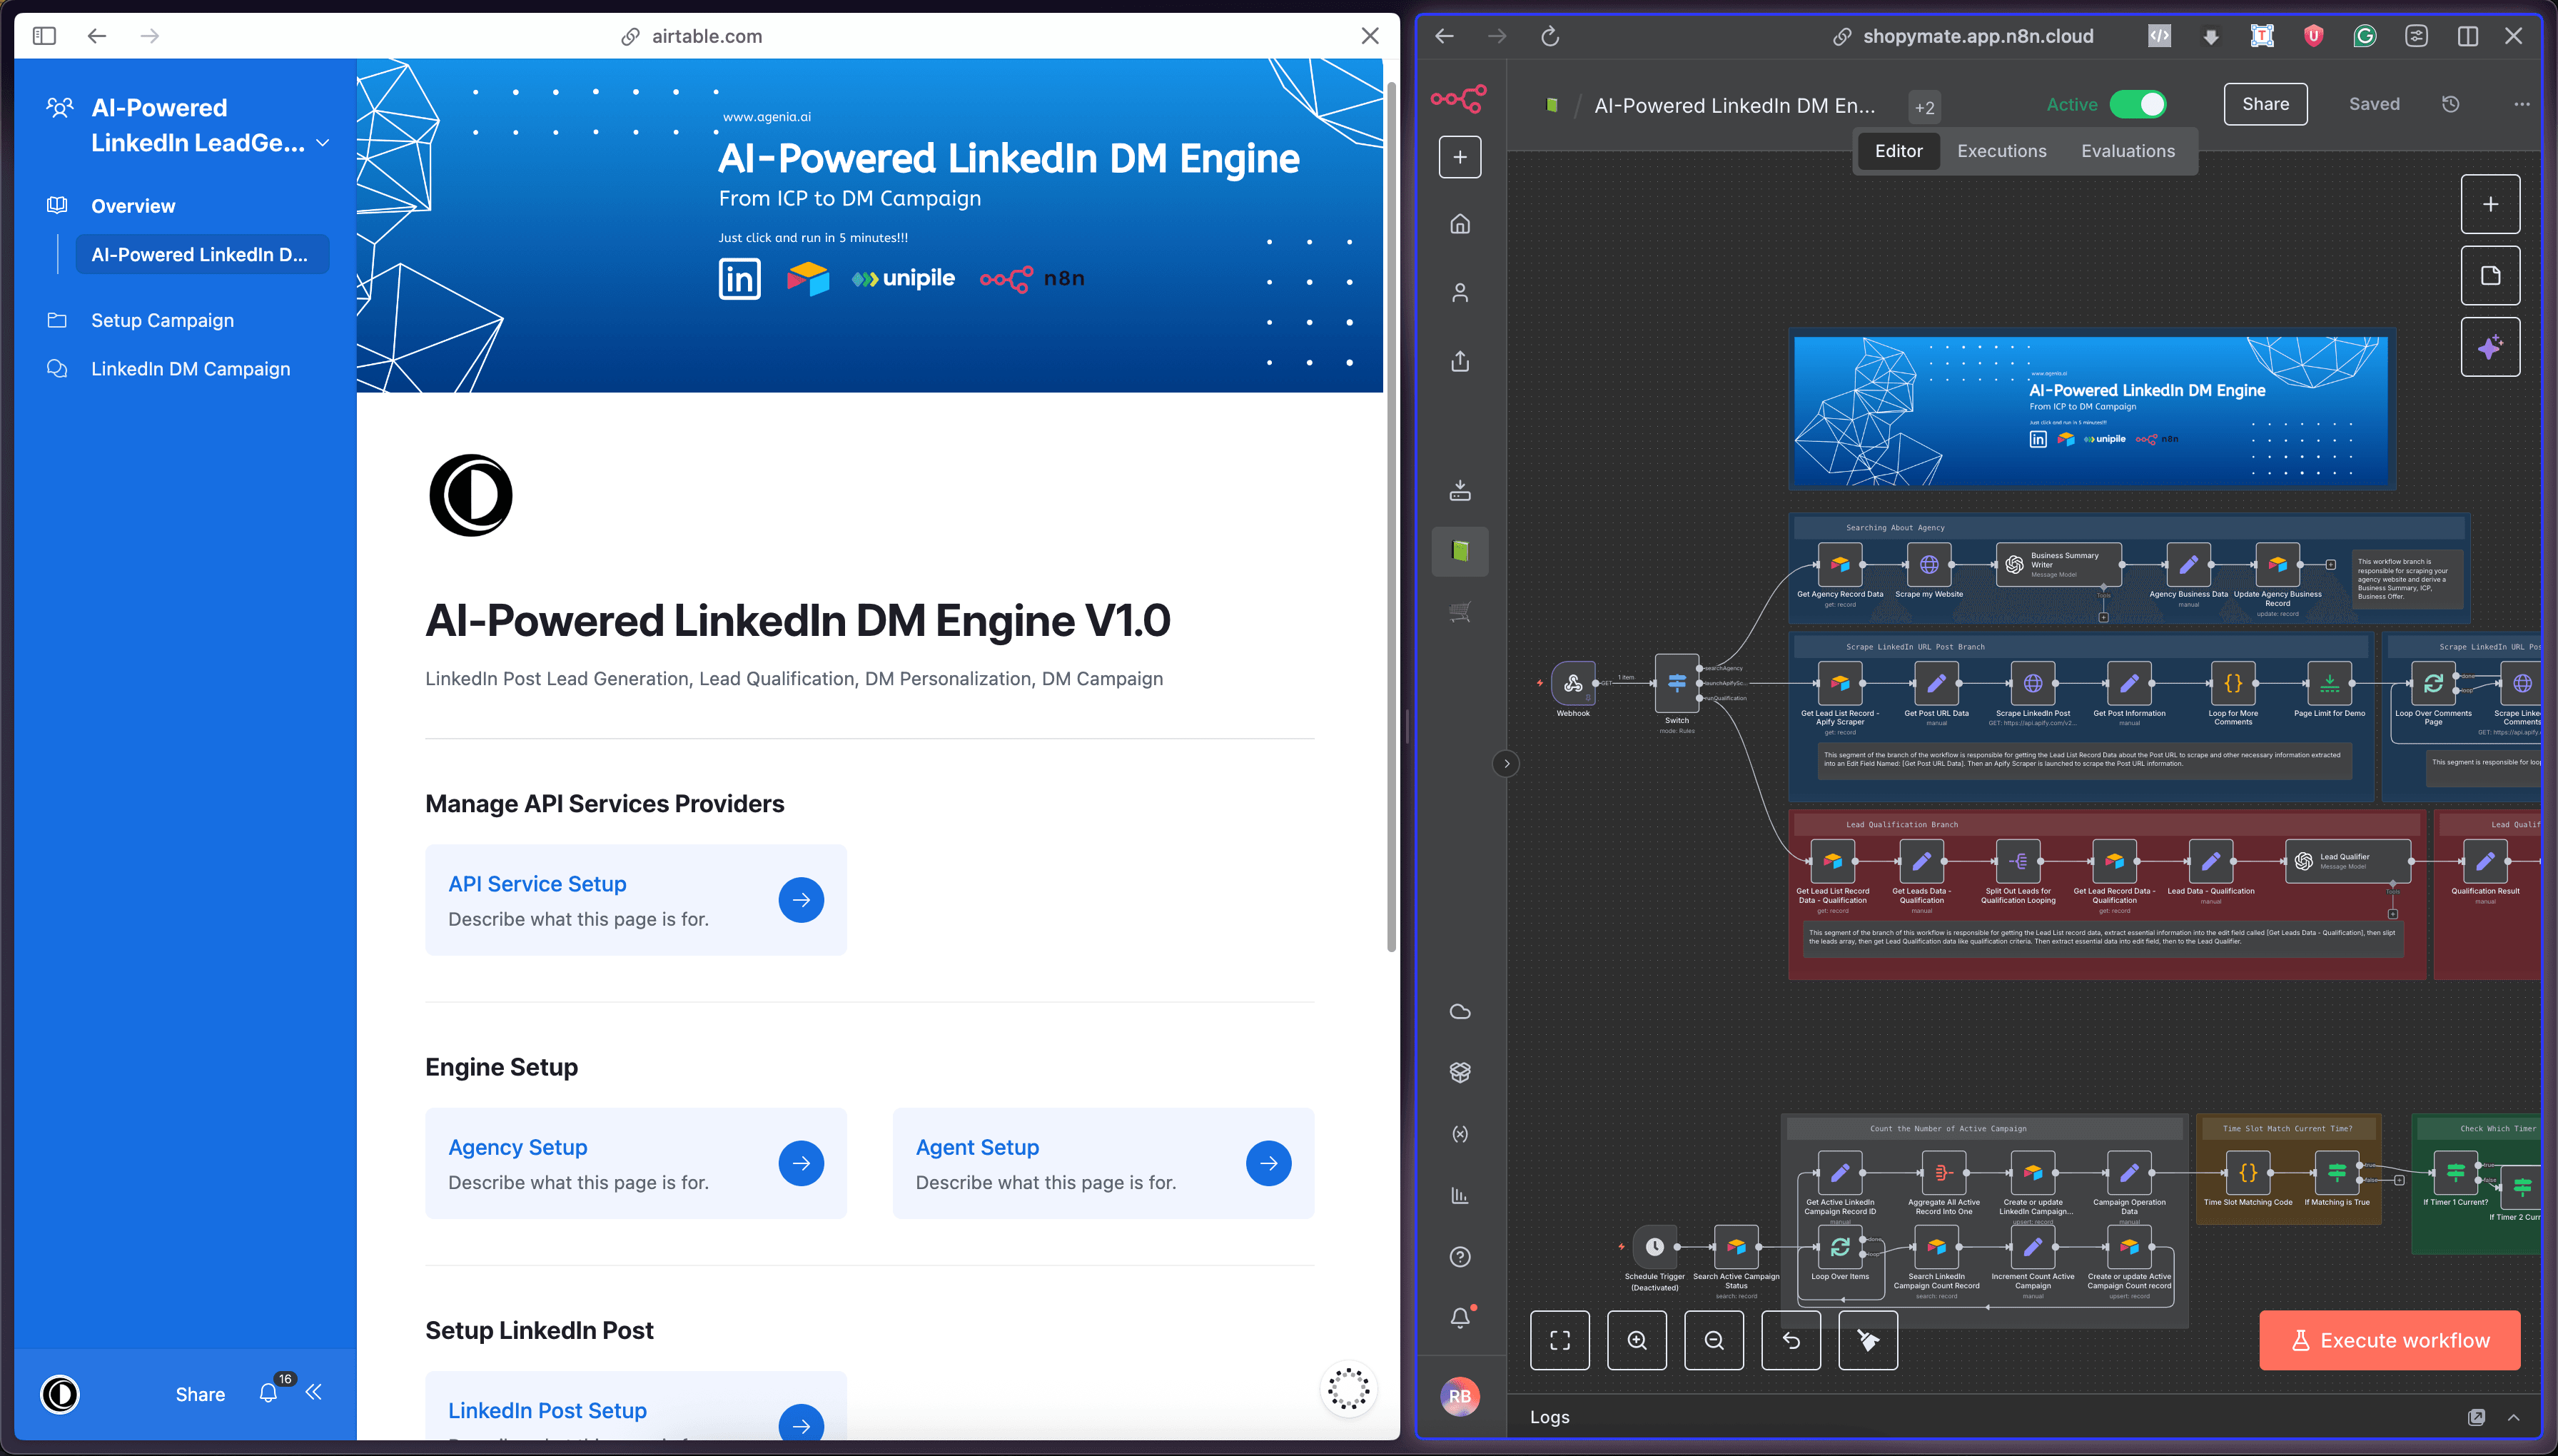Screen dimensions: 2558x1456
Task: Switch to the Evaluations tab
Action: pyautogui.click(x=2128, y=151)
